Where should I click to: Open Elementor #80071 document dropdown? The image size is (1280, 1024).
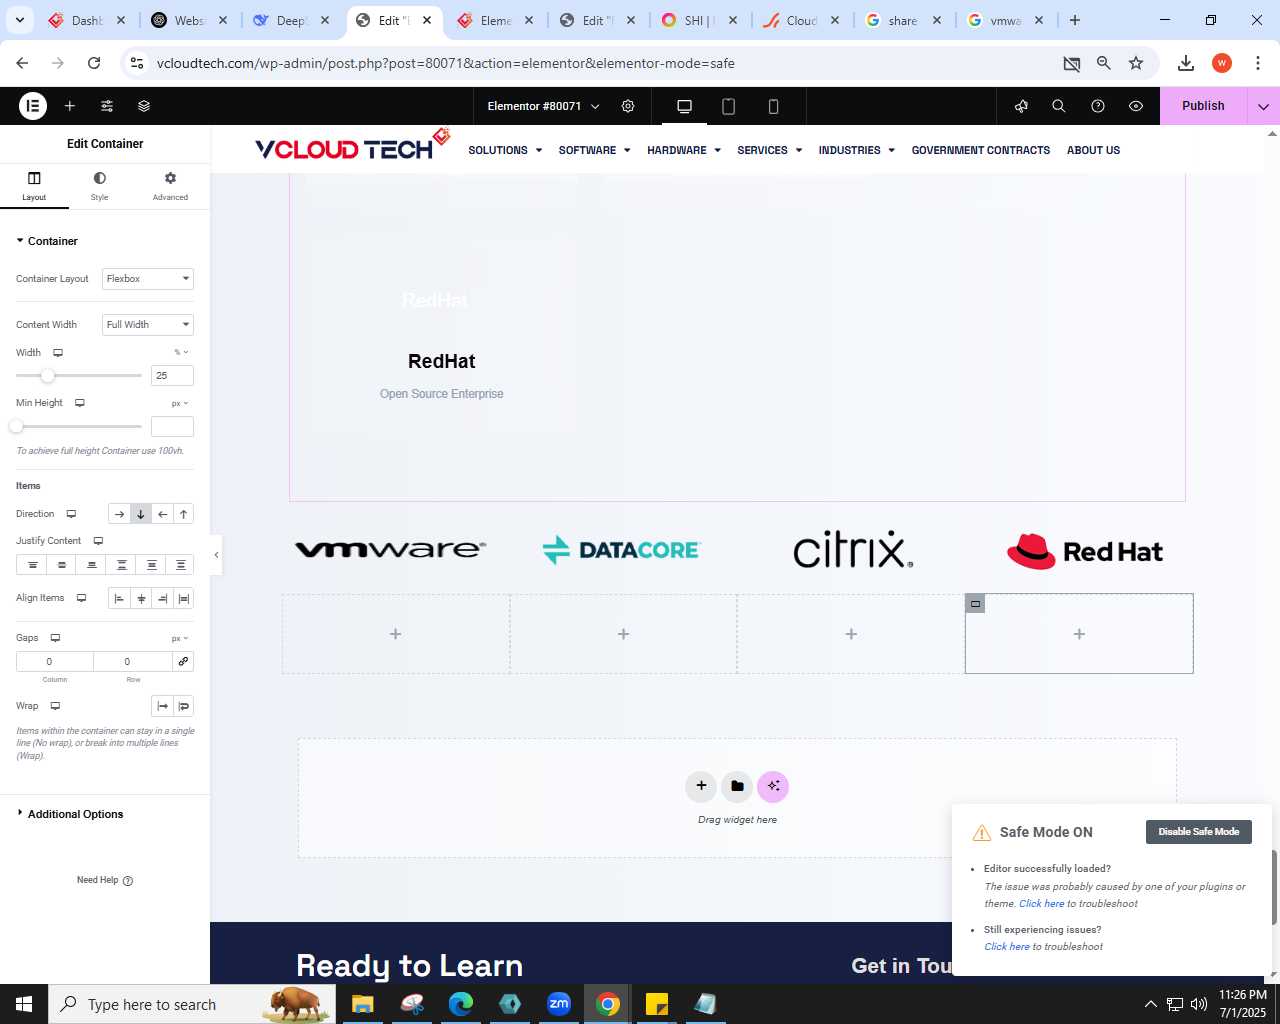[543, 106]
